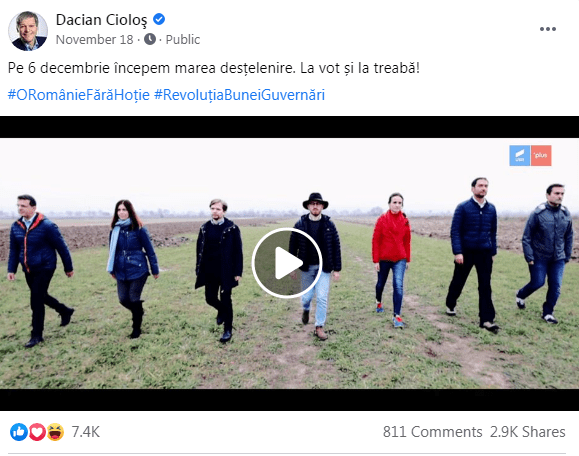Click the clock icon beside the date
579x456 pixels.
tap(150, 39)
